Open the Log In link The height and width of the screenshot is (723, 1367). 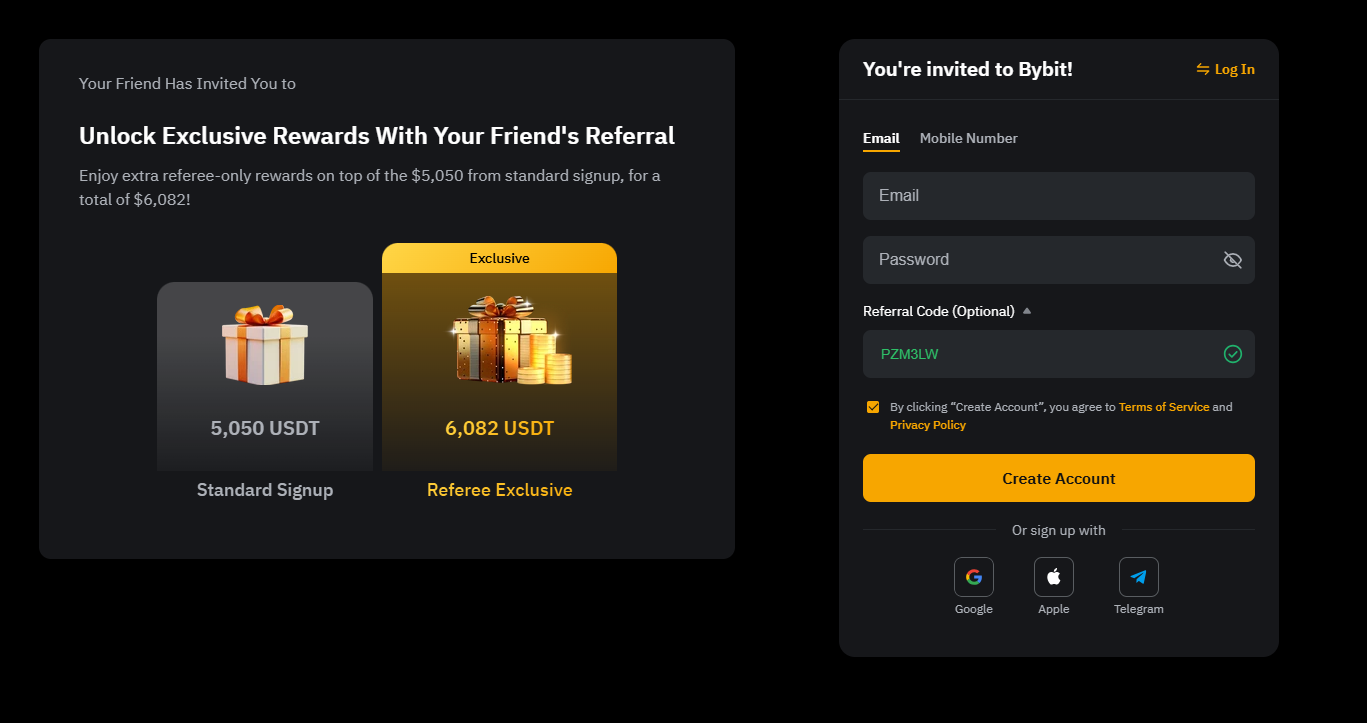[x=1234, y=69]
